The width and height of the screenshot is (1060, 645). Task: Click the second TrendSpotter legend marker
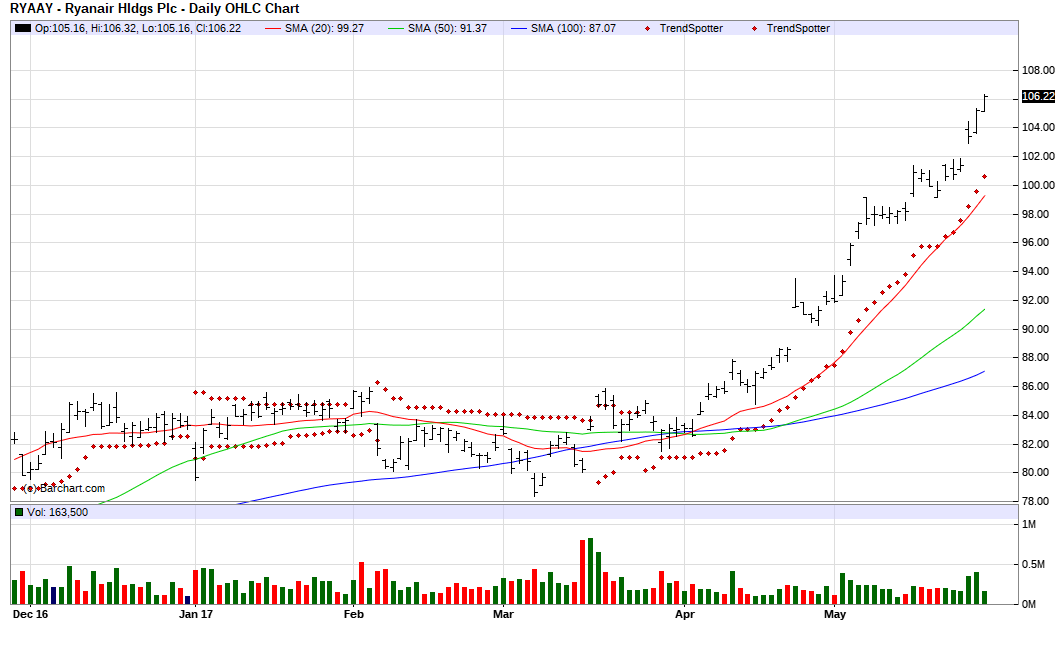tap(754, 28)
